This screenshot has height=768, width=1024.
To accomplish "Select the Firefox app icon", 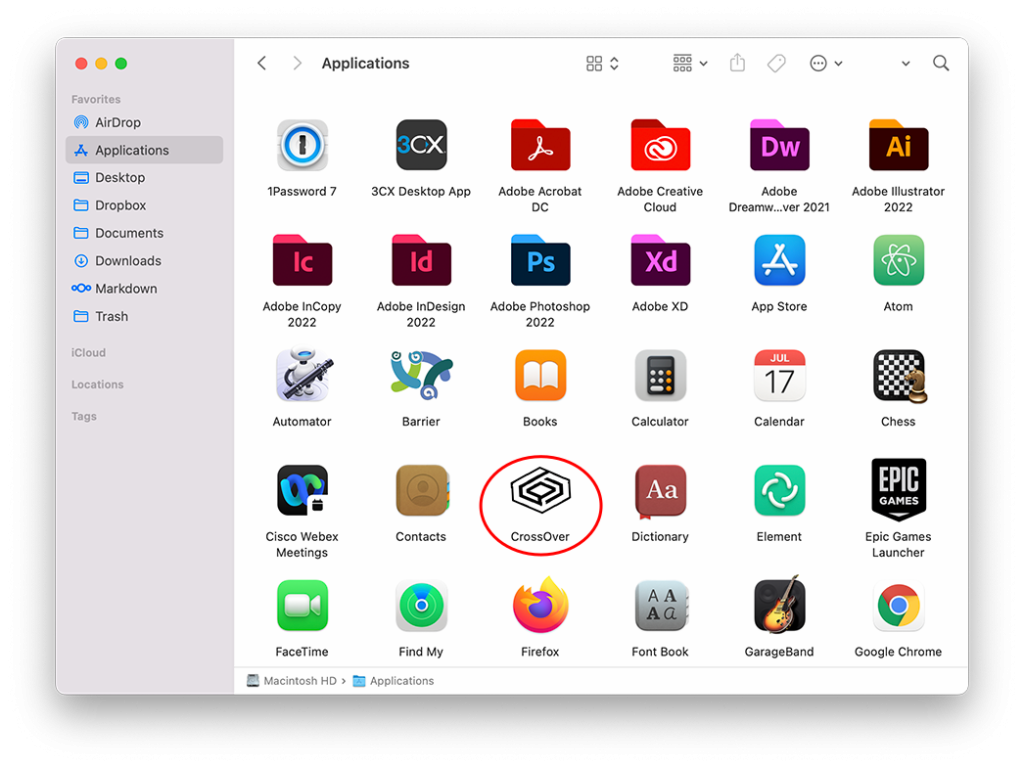I will point(540,606).
